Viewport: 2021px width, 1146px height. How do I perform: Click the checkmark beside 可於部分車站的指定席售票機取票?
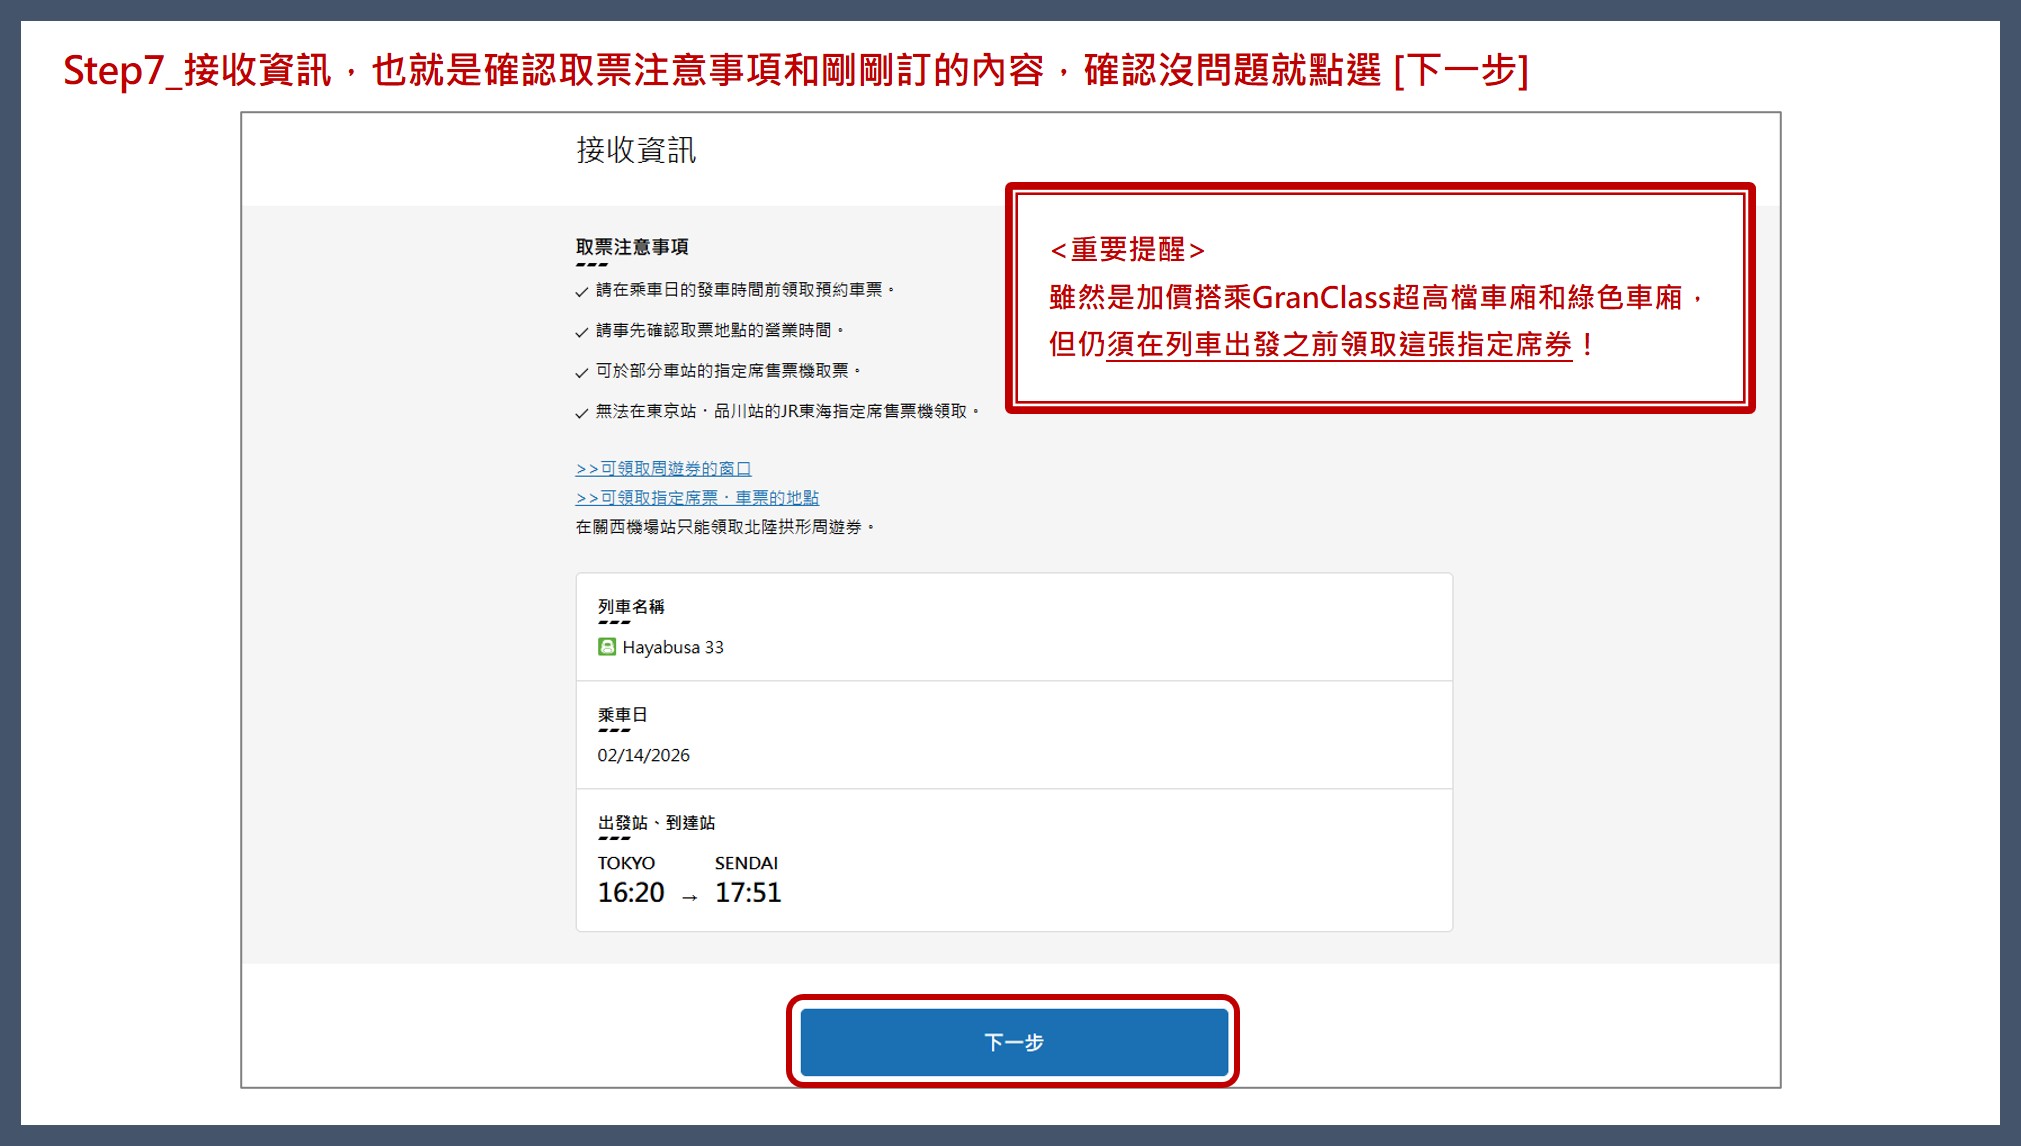[x=582, y=373]
